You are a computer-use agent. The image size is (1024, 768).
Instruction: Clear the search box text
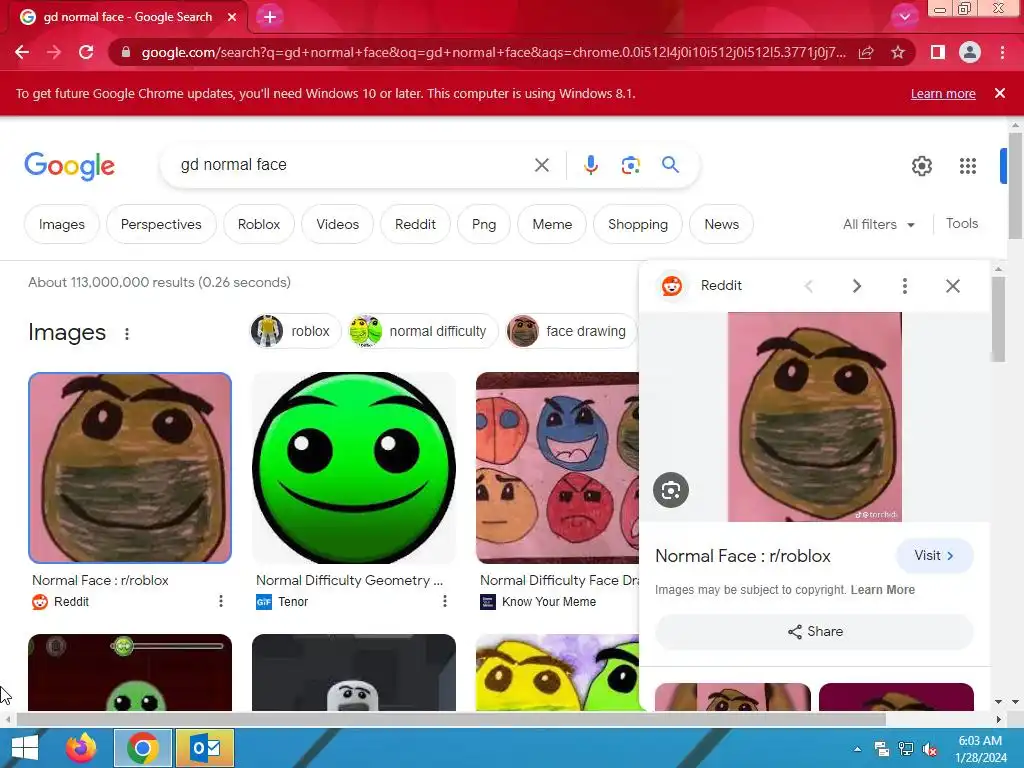(541, 165)
